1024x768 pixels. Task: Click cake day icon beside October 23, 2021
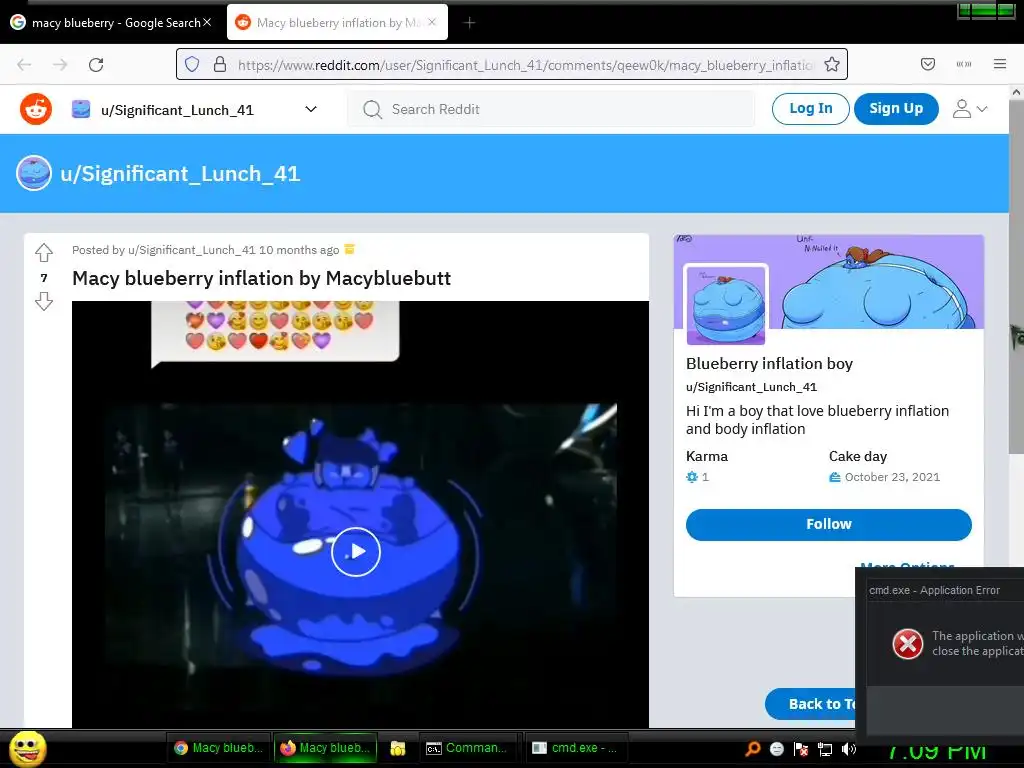[835, 477]
